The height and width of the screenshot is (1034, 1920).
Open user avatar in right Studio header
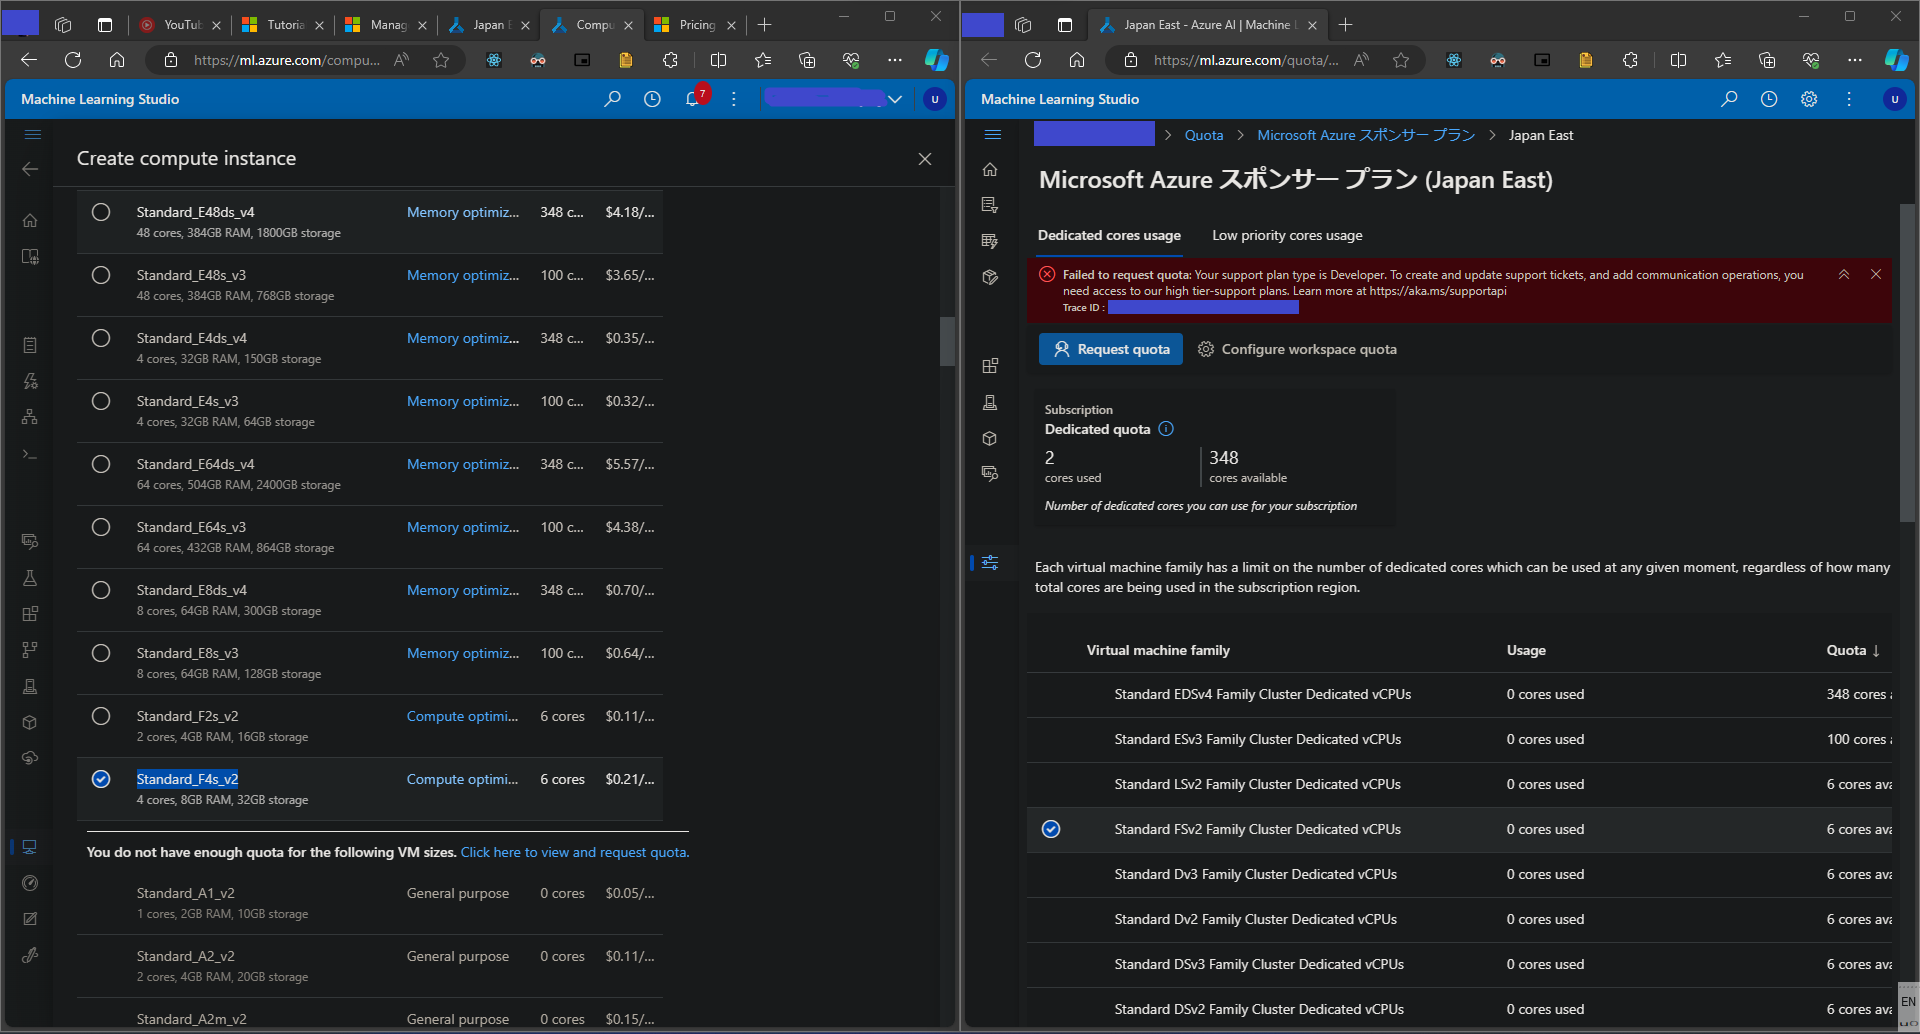point(1894,99)
